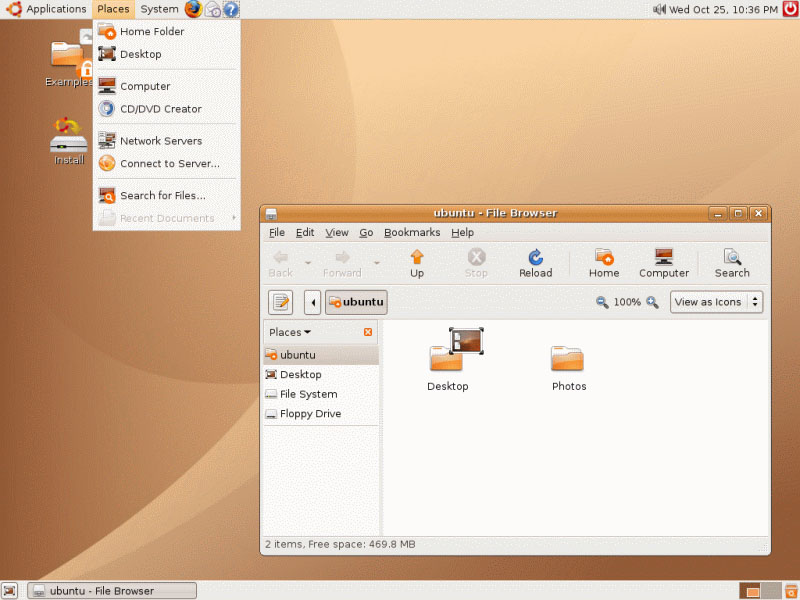The width and height of the screenshot is (800, 600).
Task: Maximize the File Browser window
Action: (738, 213)
